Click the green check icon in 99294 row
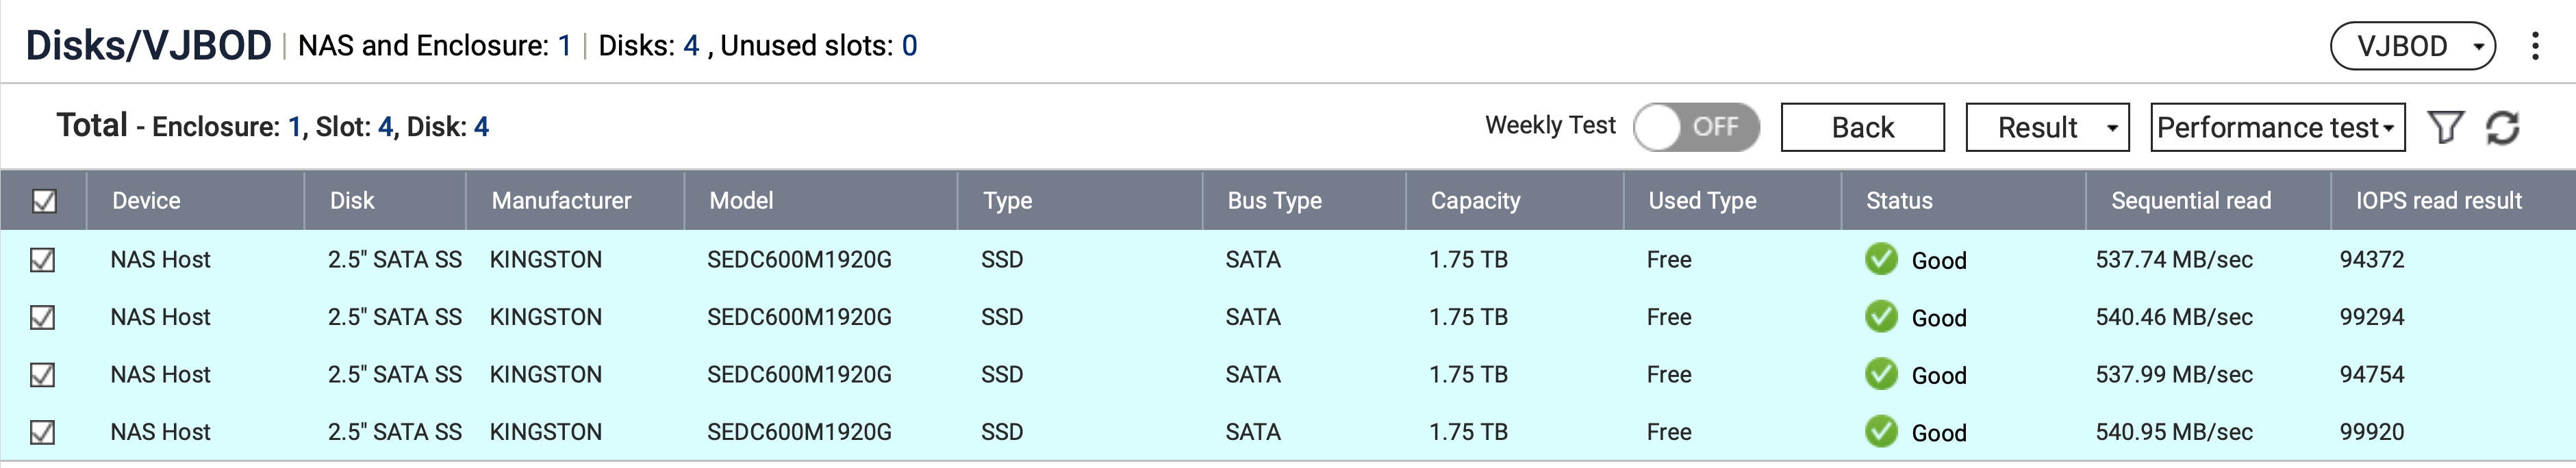The image size is (2576, 468). [1881, 317]
